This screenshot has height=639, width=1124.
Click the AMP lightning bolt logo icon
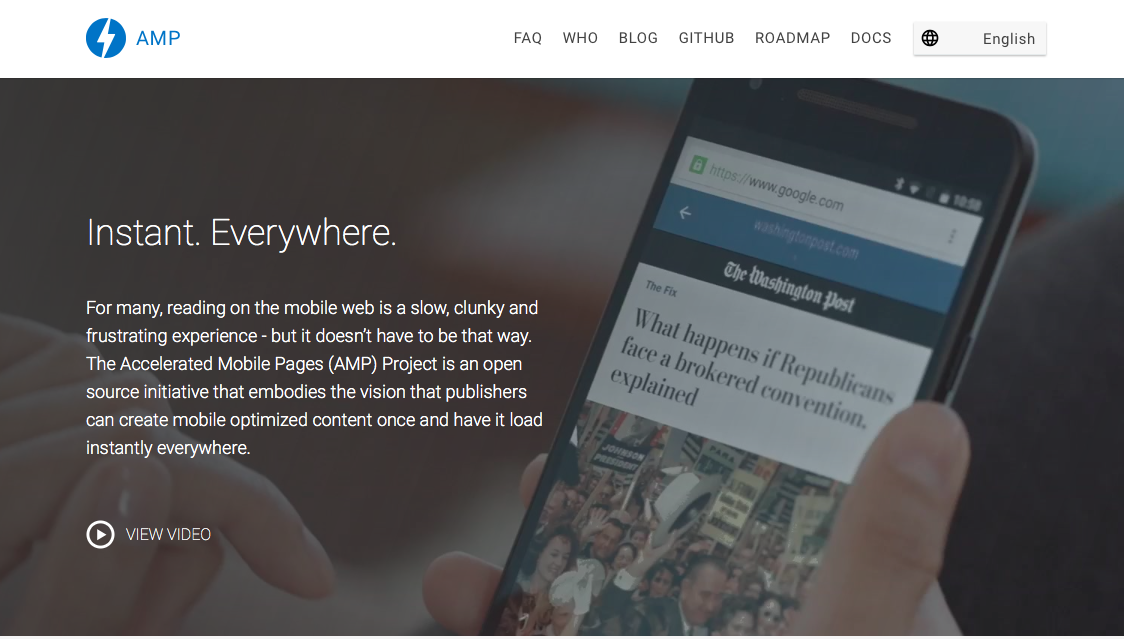106,38
